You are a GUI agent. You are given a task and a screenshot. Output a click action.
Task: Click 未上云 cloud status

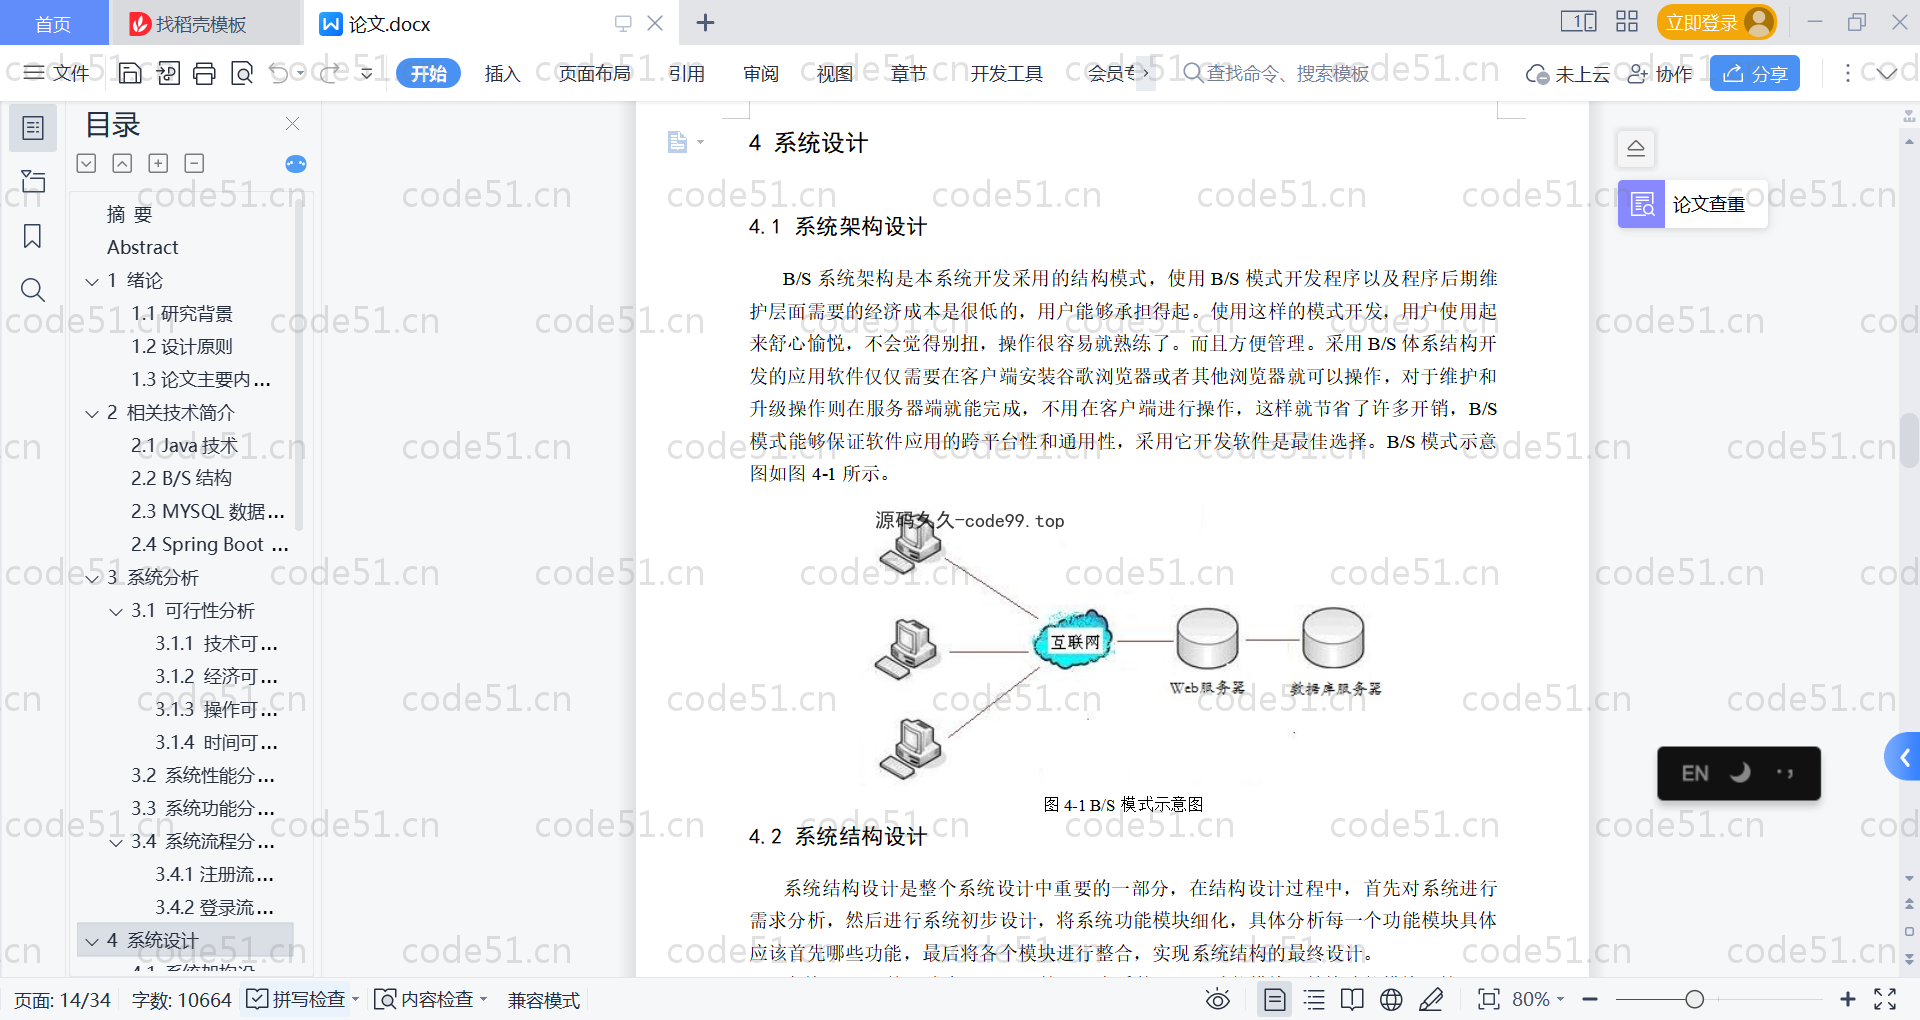pyautogui.click(x=1568, y=74)
